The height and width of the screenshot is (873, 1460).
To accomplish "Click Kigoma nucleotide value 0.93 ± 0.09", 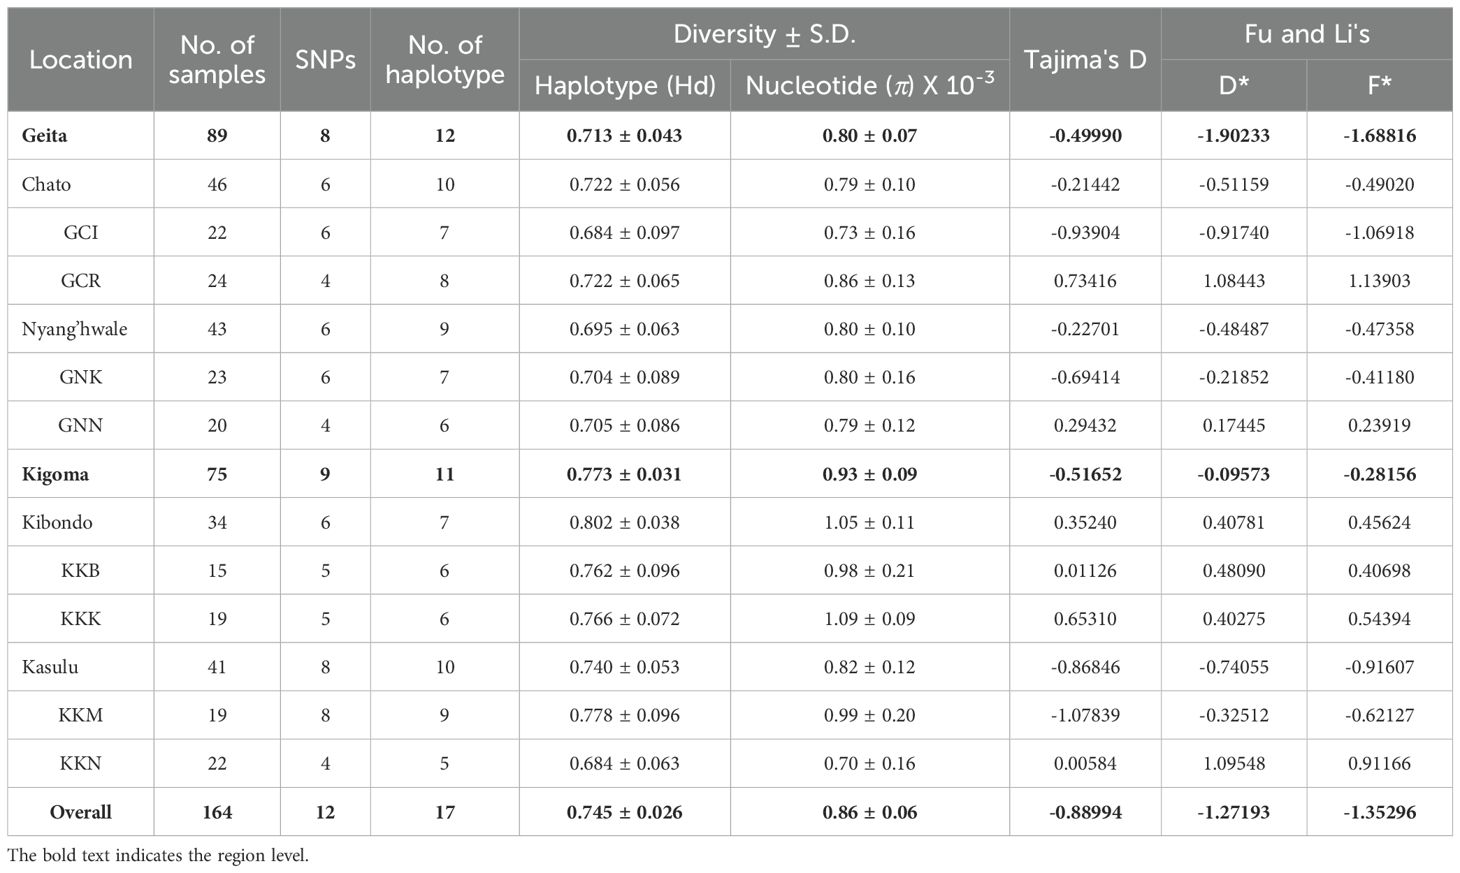I will pos(870,474).
